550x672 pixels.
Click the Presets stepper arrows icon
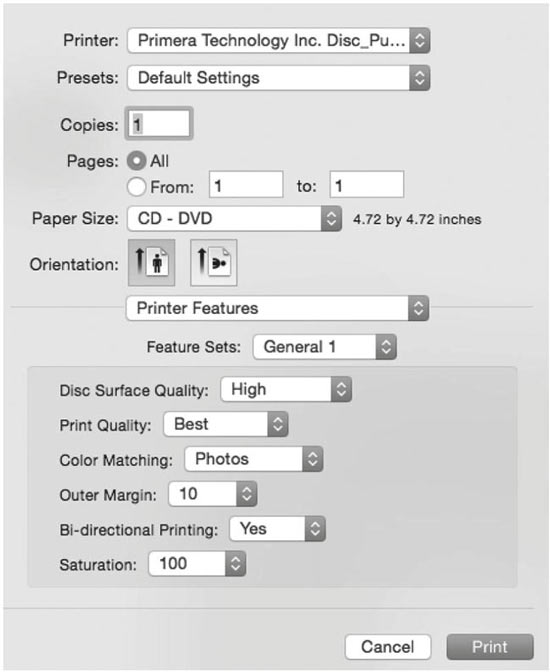[x=420, y=78]
